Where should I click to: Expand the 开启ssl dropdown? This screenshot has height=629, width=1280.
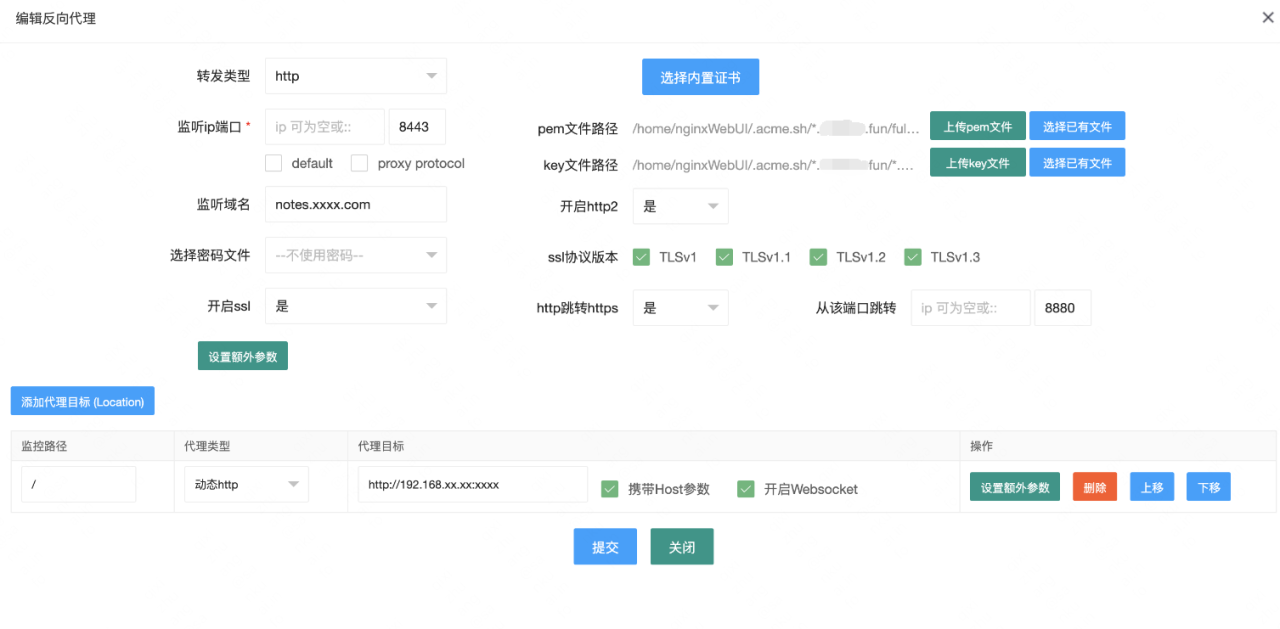[355, 306]
